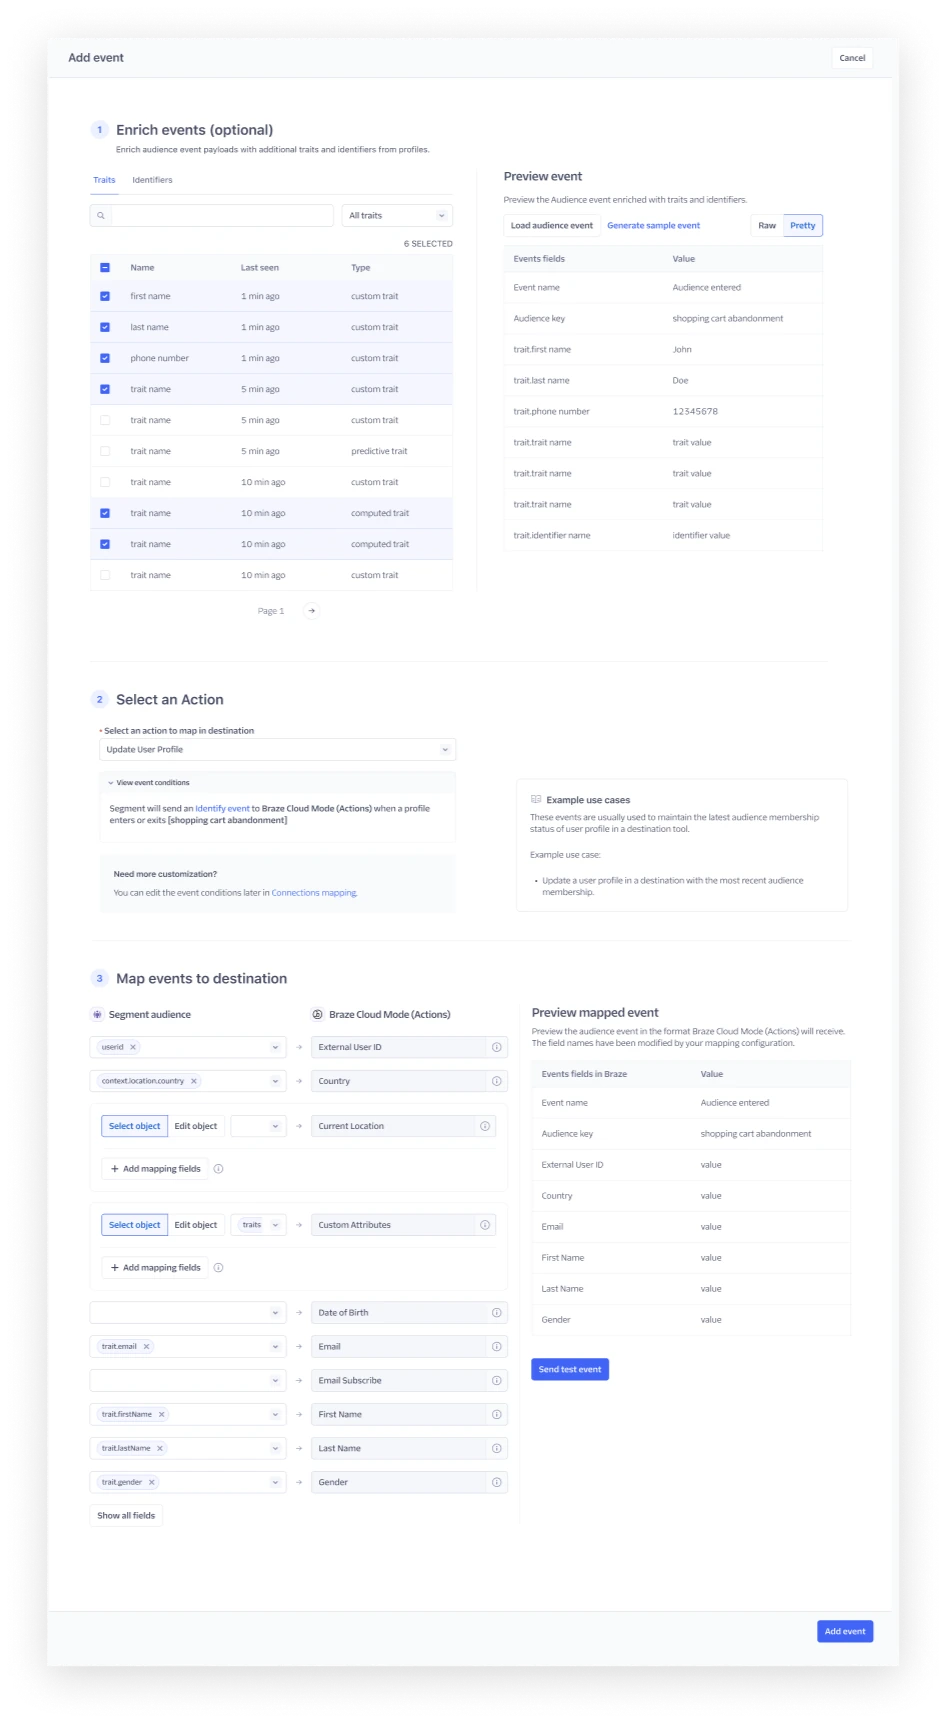947x1723 pixels.
Task: Click Add mapping fields under Current Location
Action: click(155, 1168)
